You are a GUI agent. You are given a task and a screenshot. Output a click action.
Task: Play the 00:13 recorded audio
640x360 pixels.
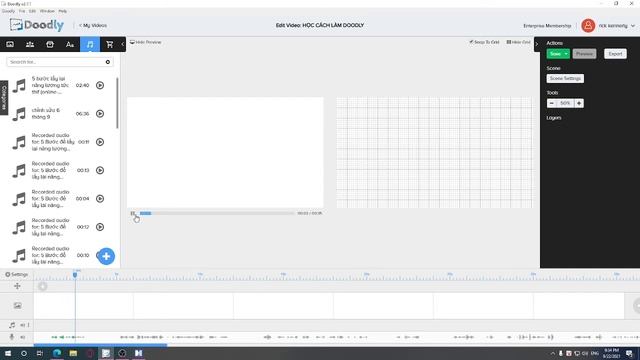[x=100, y=170]
